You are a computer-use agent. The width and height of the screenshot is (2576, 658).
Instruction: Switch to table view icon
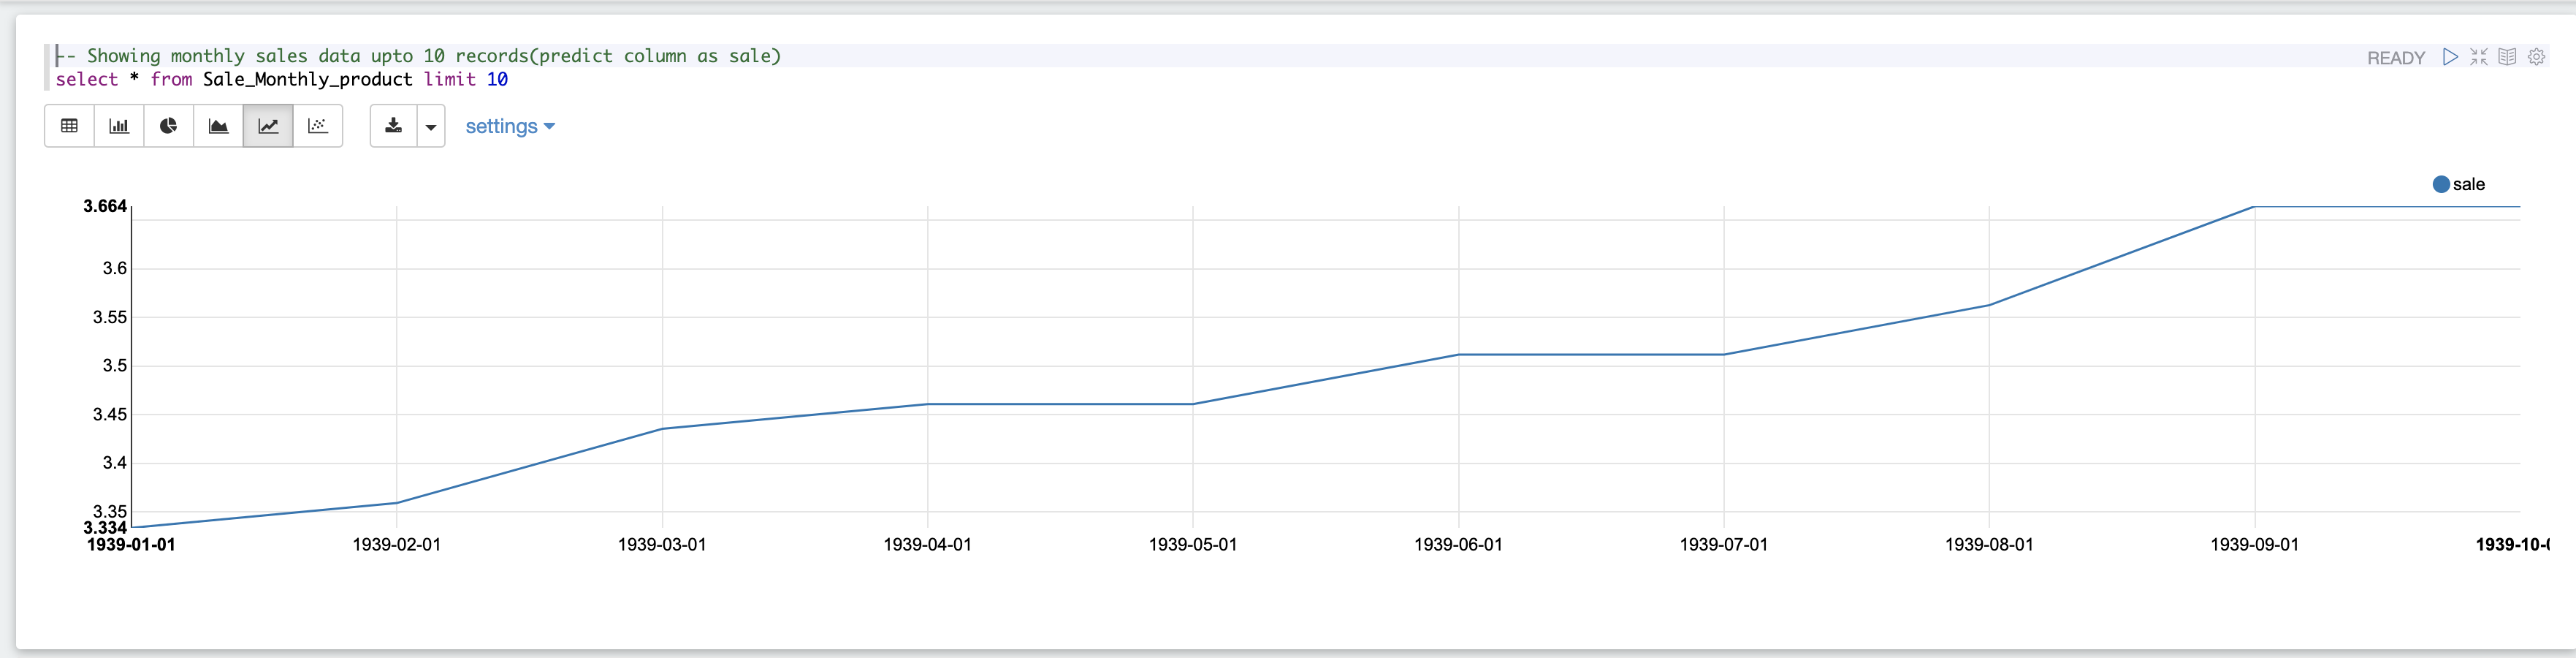(70, 126)
